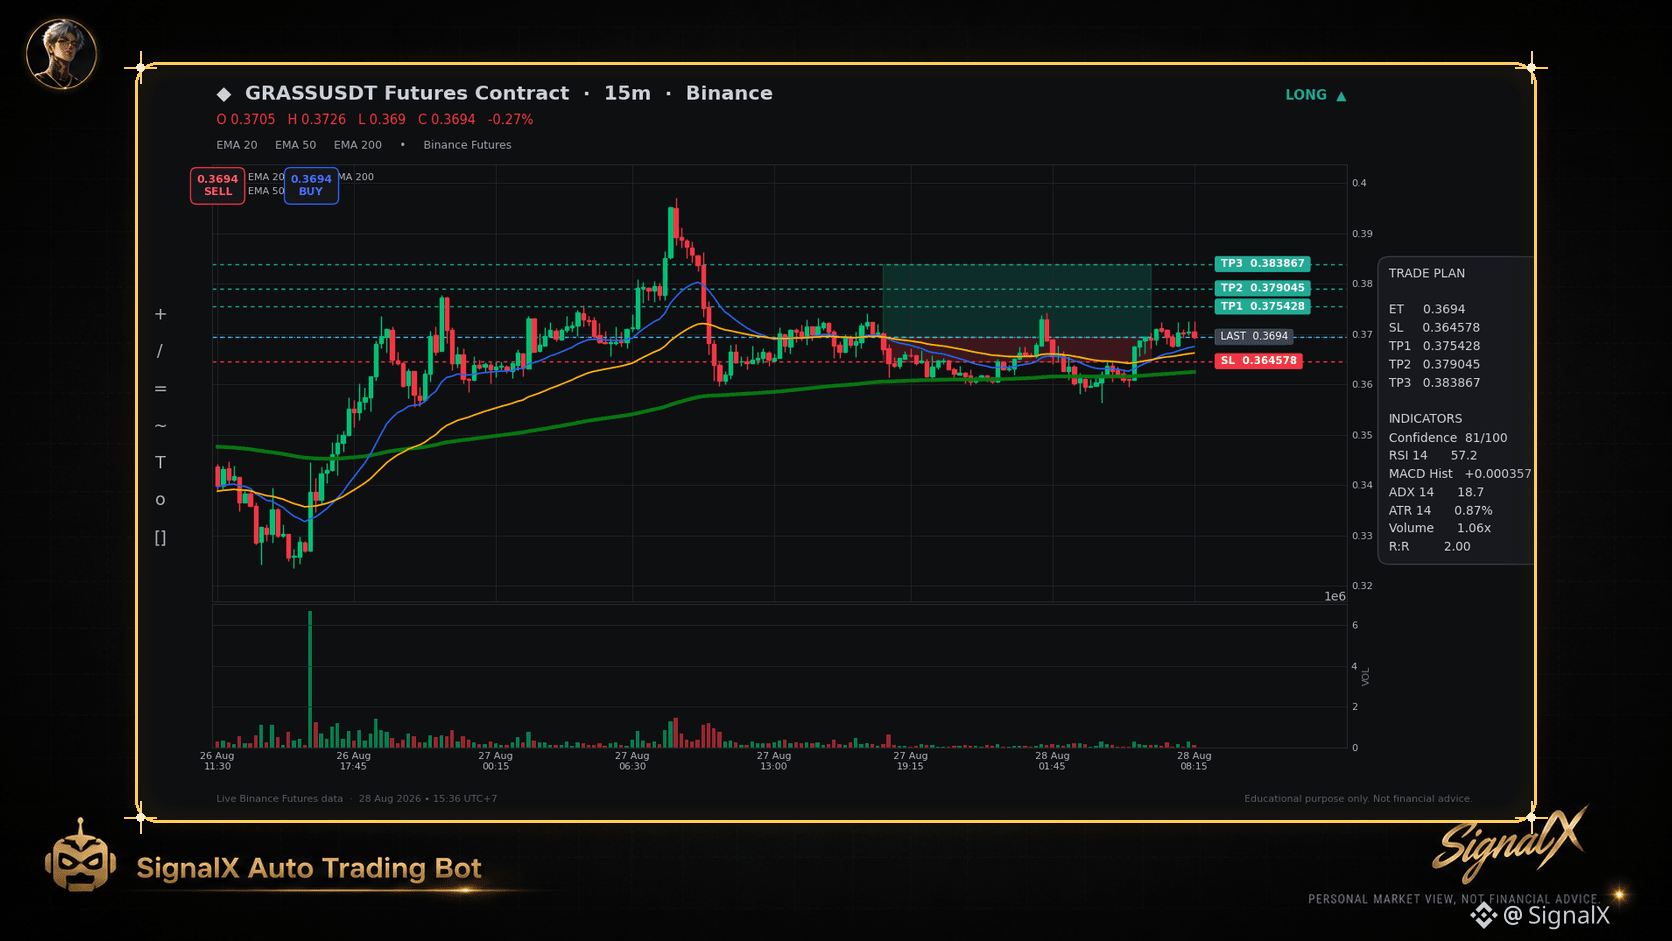Click the TRADE PLAN heading
This screenshot has height=941, width=1672.
pos(1426,273)
